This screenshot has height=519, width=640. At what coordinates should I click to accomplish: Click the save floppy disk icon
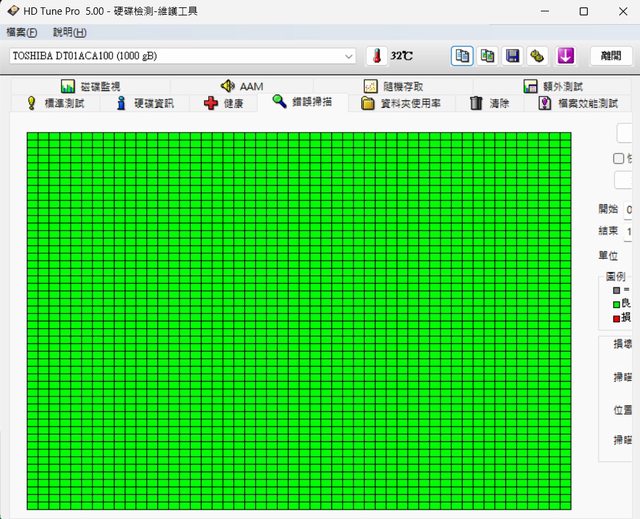click(x=512, y=56)
